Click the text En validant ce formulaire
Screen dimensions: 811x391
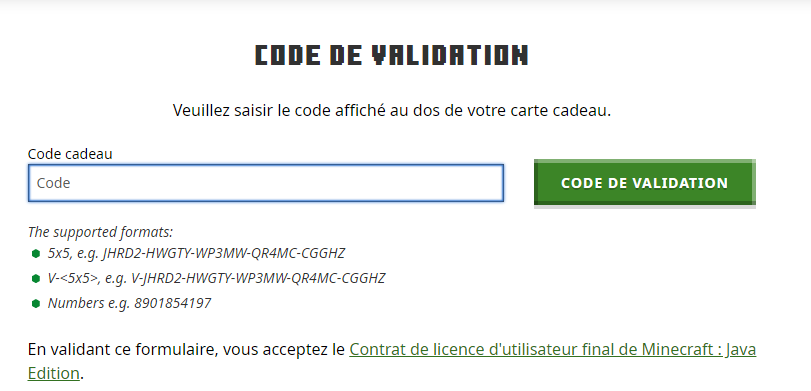(x=123, y=350)
